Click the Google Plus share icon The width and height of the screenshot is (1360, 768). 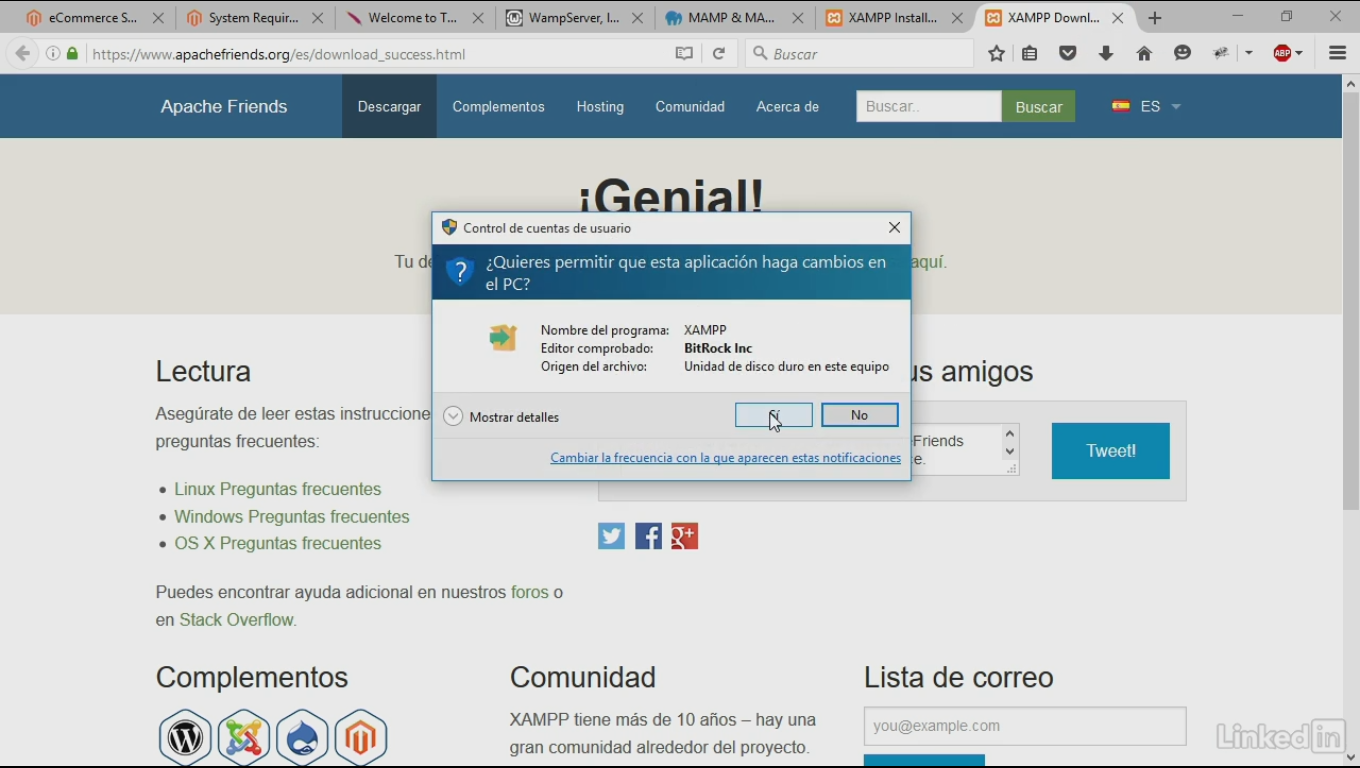tap(684, 536)
